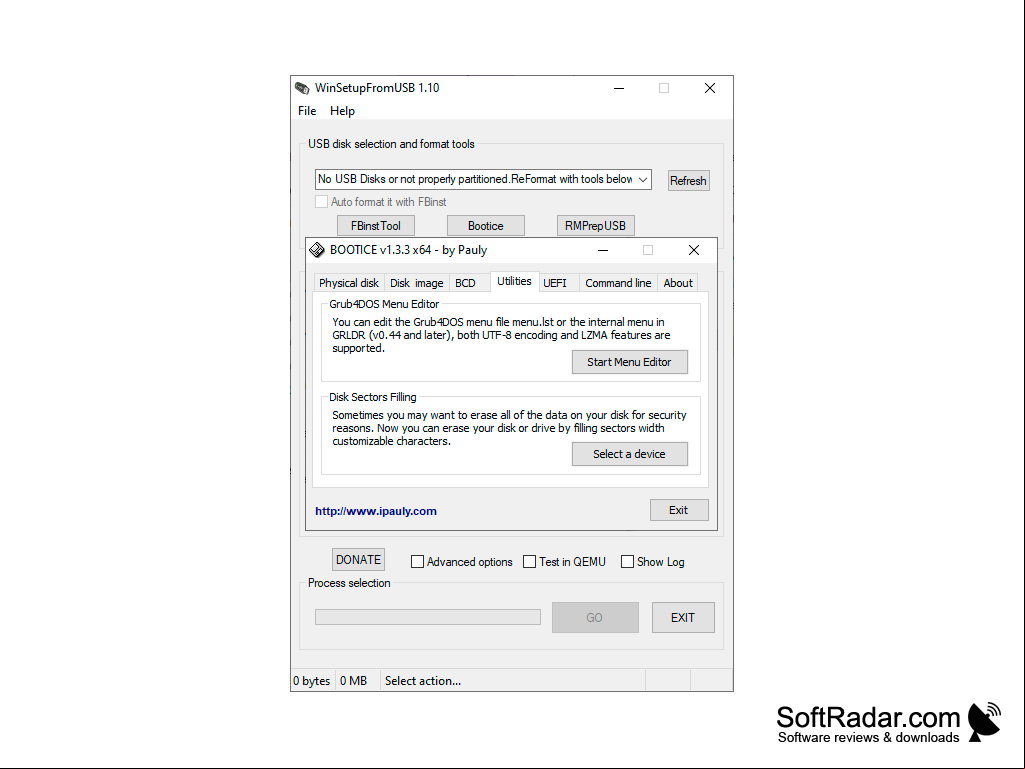The image size is (1025, 769).
Task: Click the BOOTICE title bar icon
Action: point(317,250)
